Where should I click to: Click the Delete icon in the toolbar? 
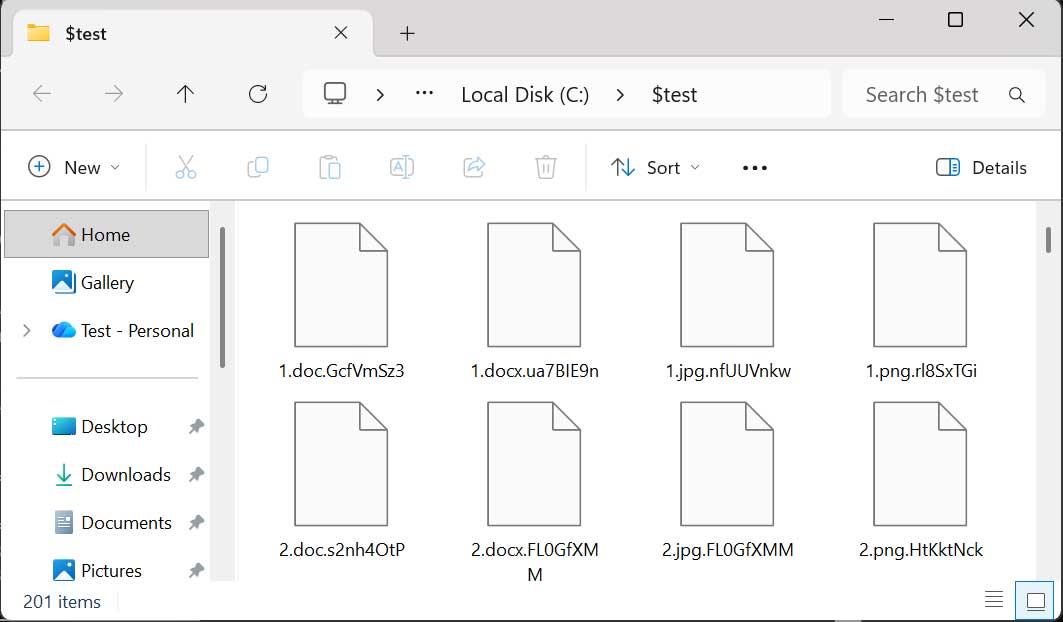point(545,167)
